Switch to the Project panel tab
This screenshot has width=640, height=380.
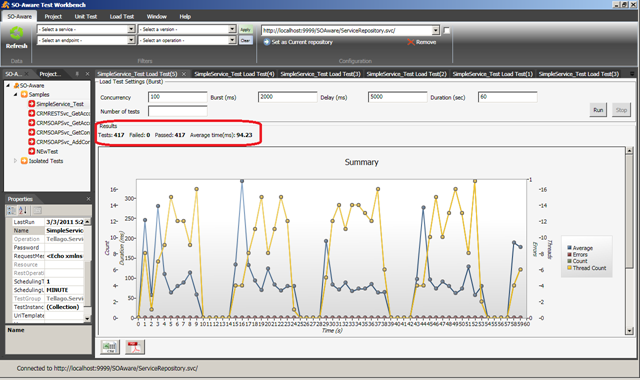coord(50,74)
